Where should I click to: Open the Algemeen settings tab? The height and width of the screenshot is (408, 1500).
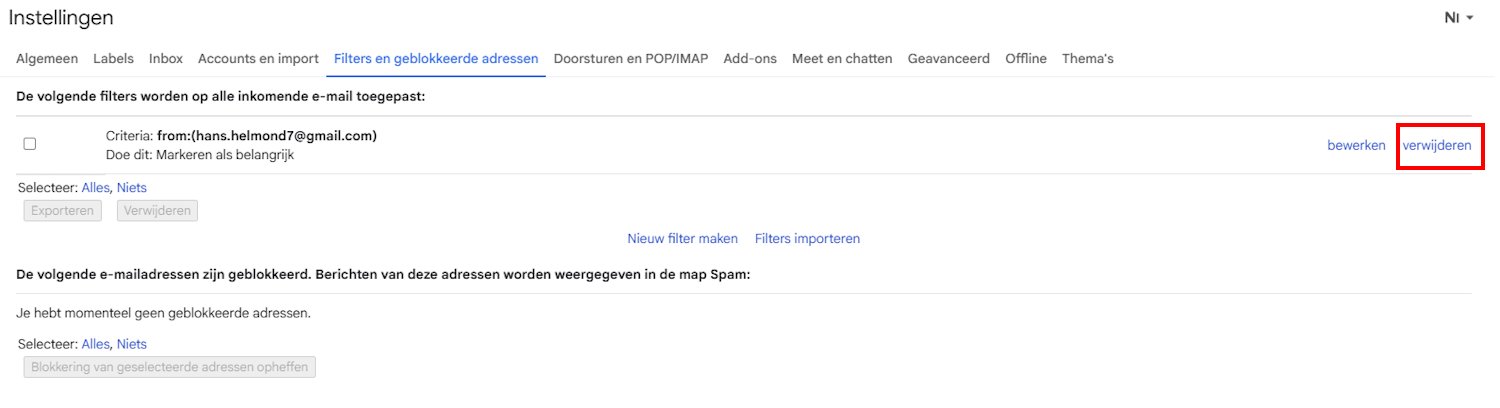(x=47, y=58)
